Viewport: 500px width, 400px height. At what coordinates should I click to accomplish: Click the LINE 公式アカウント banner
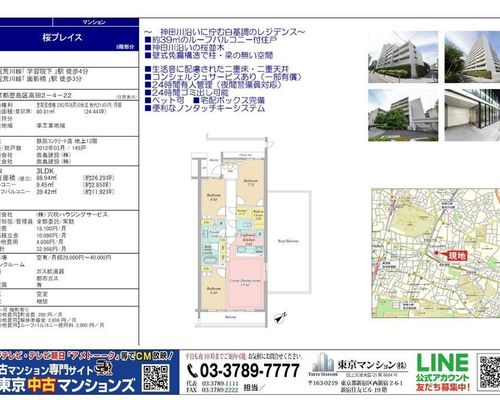pyautogui.click(x=443, y=372)
